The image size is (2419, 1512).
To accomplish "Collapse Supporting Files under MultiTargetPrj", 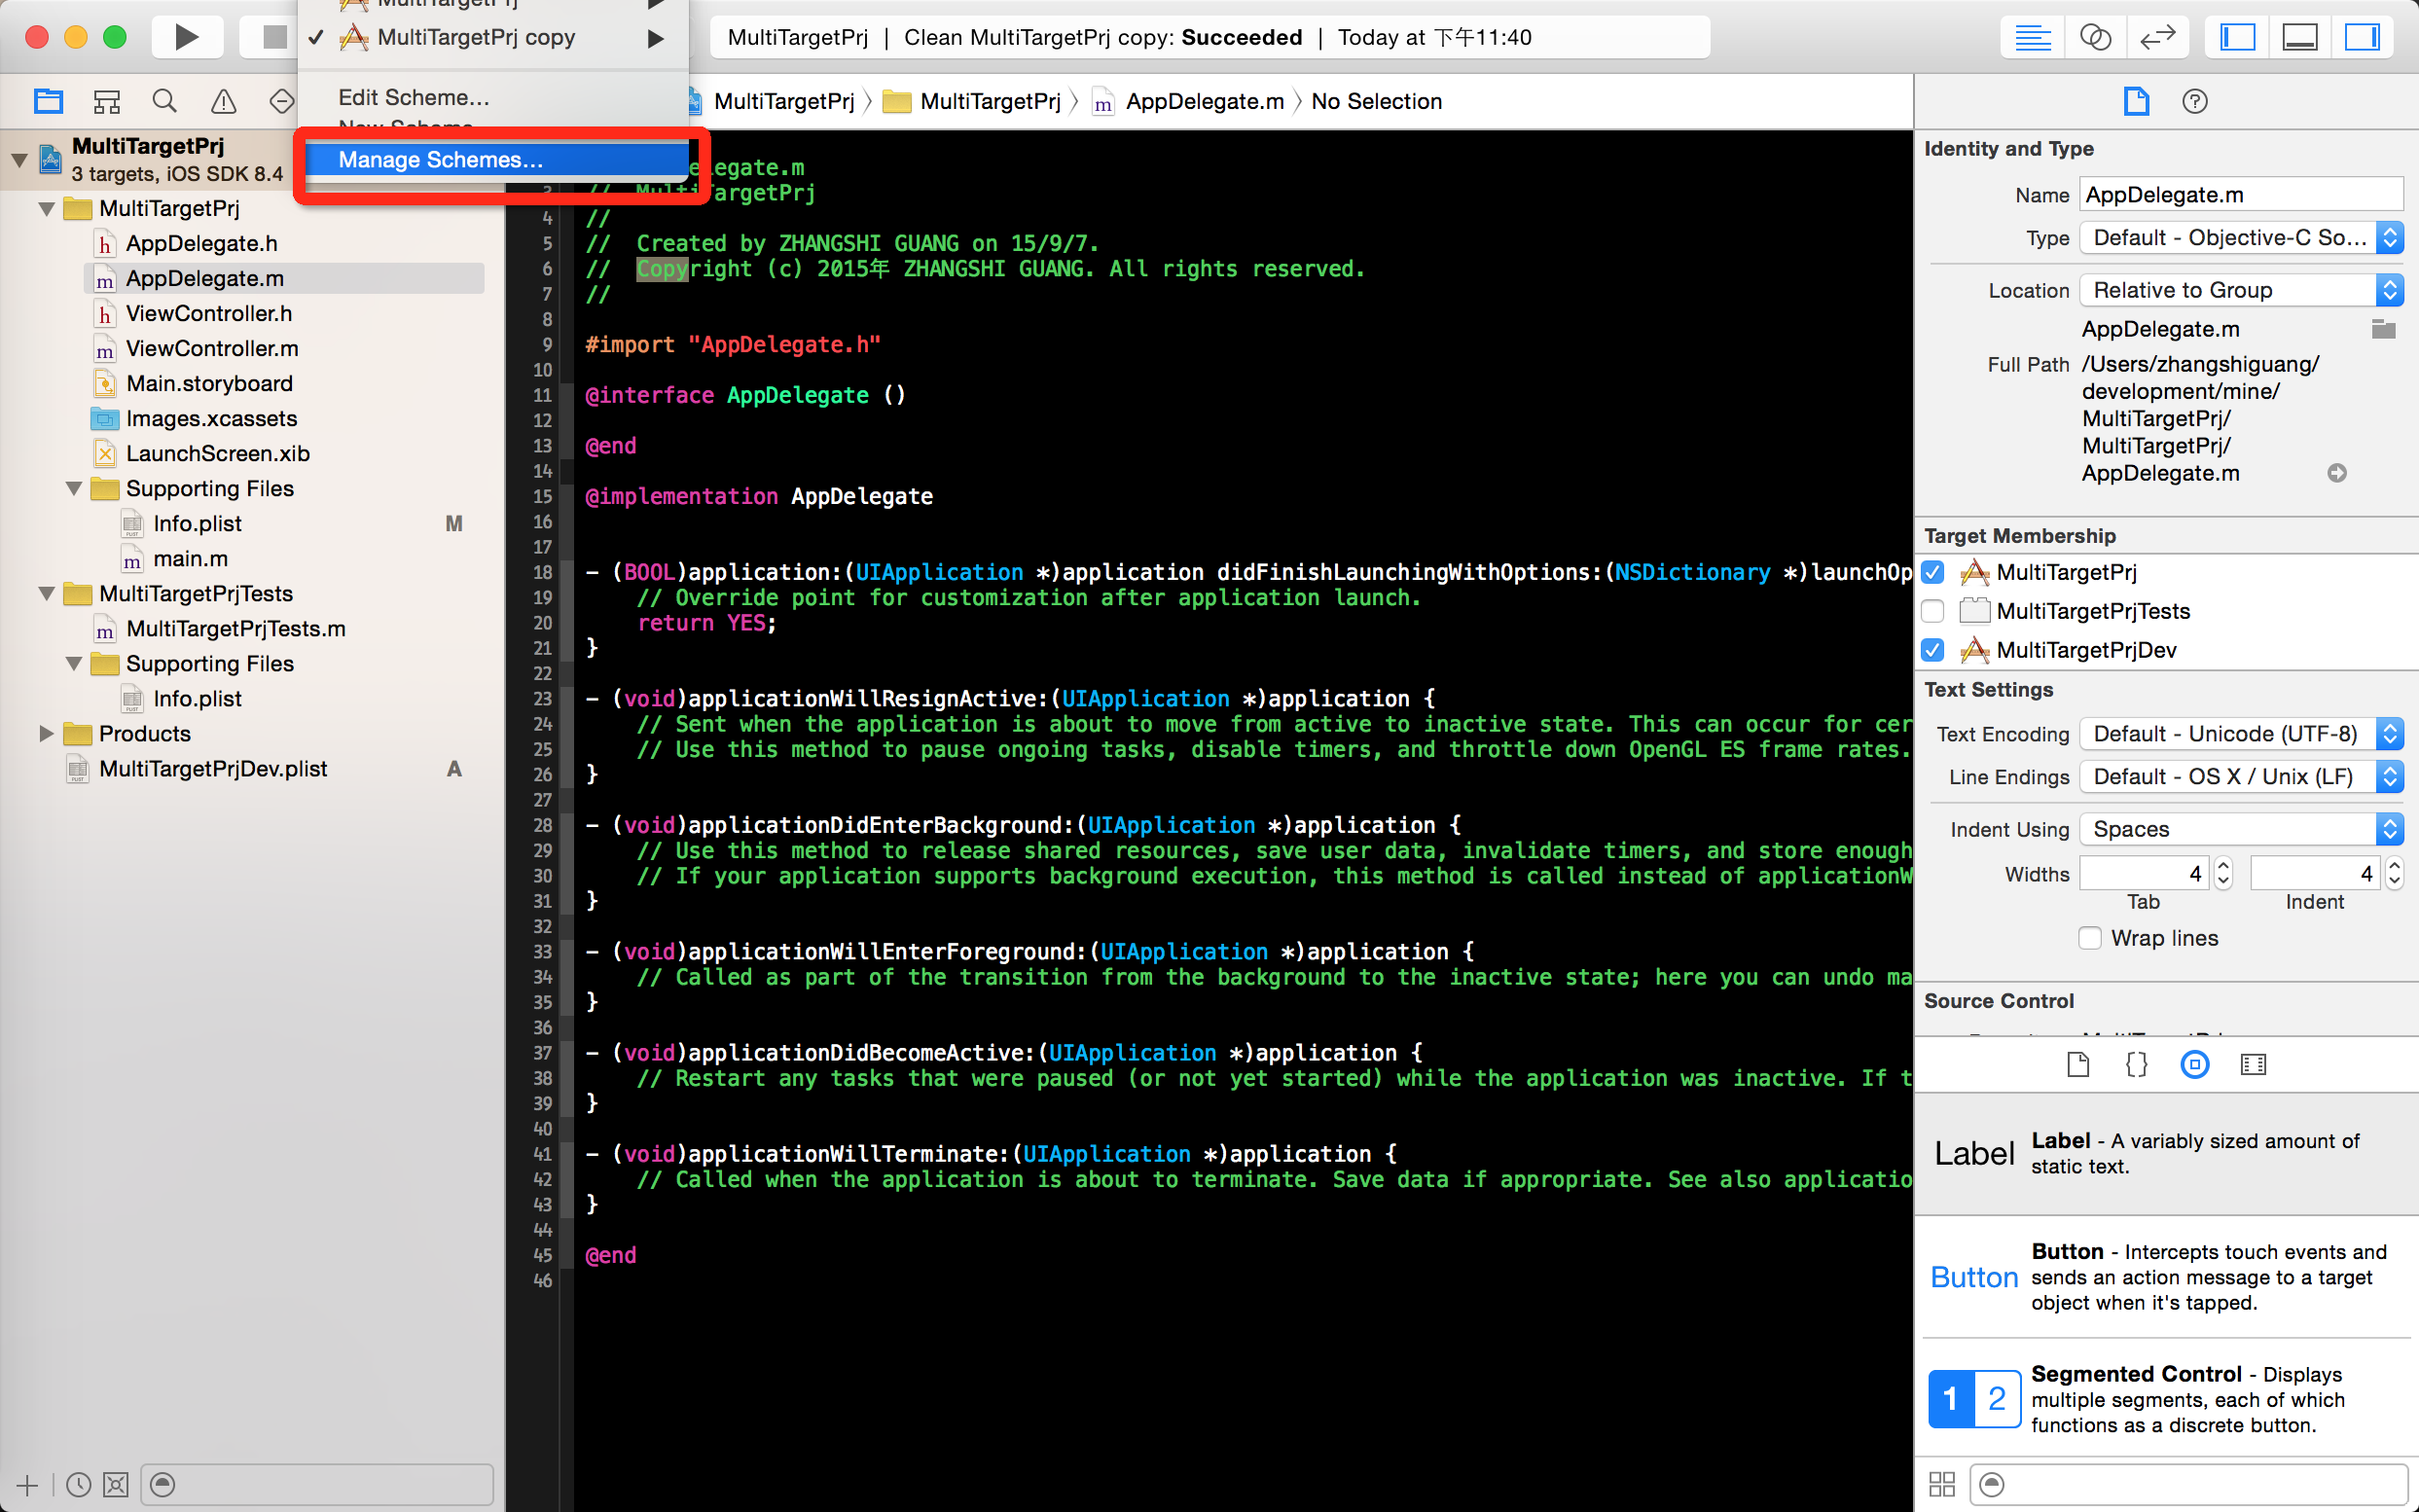I will [x=74, y=488].
